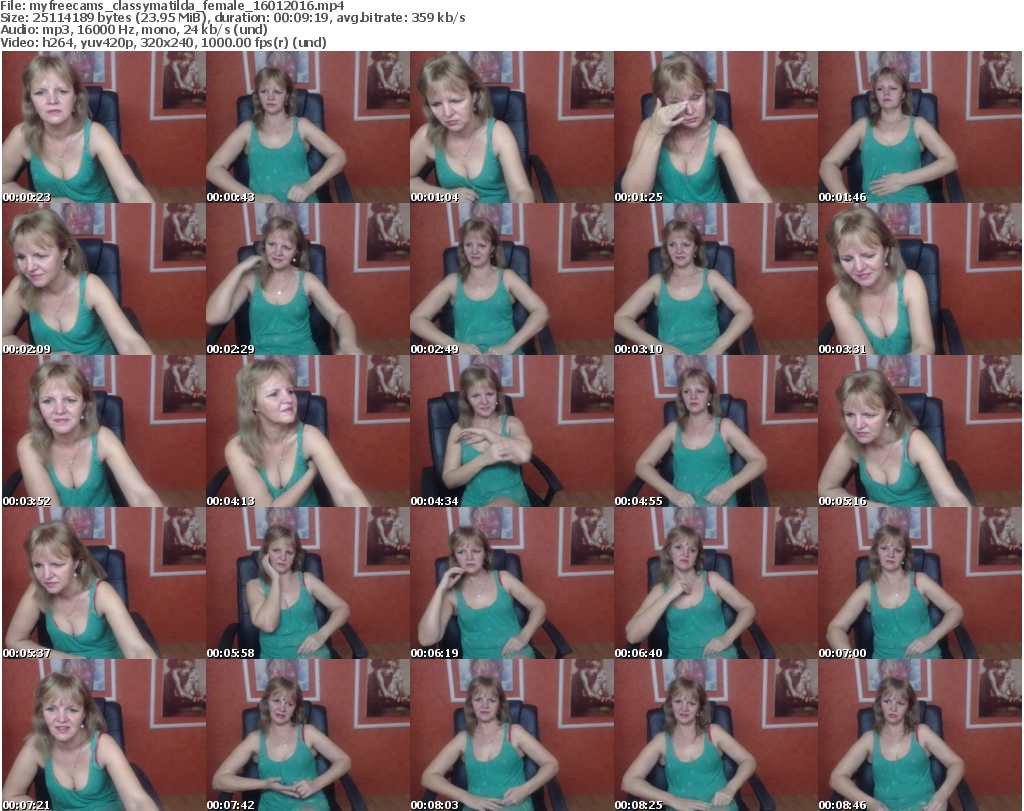This screenshot has width=1024, height=811.
Task: Select the thumbnail stamped 00:08:25
Action: click(x=716, y=735)
